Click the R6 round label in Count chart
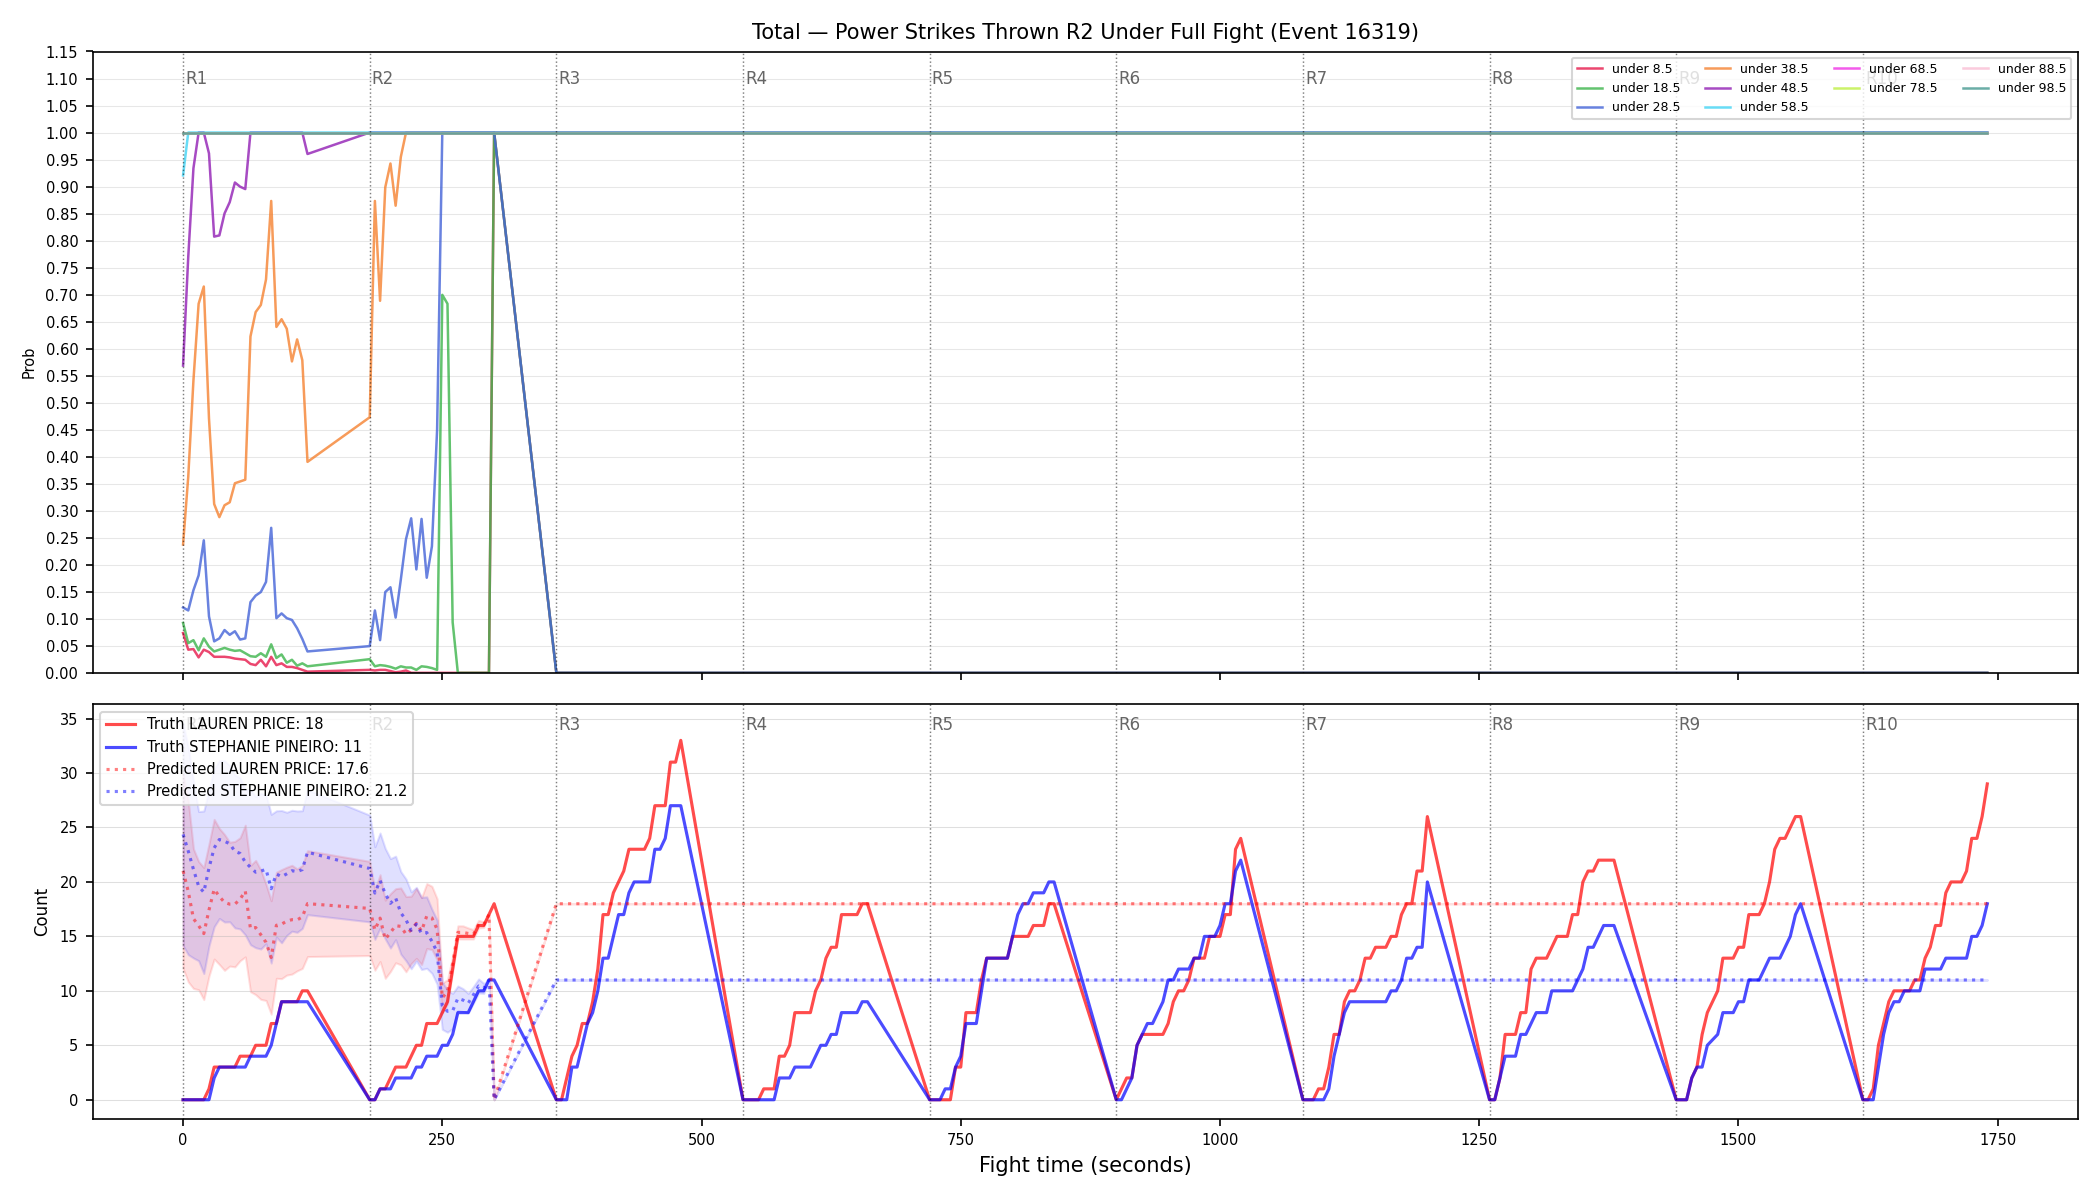This screenshot has height=1200, width=2100. [1129, 724]
